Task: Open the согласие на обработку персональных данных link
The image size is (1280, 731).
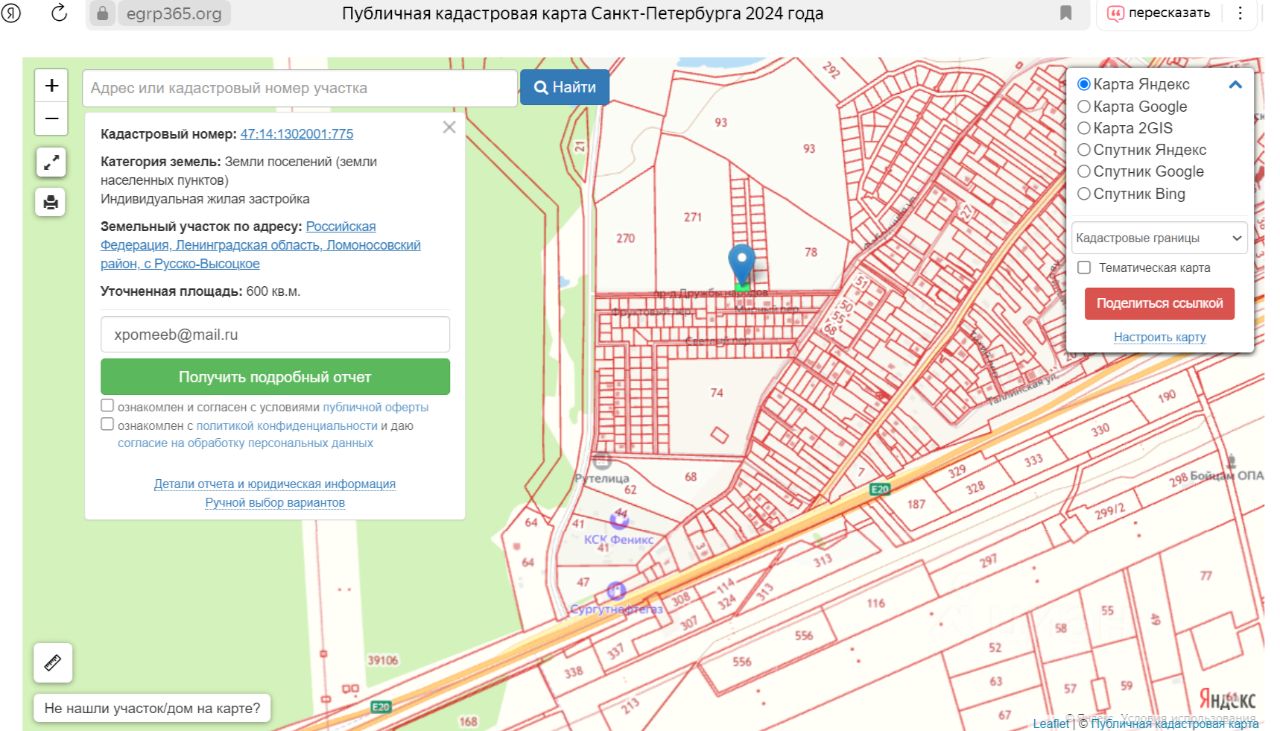Action: (x=246, y=443)
